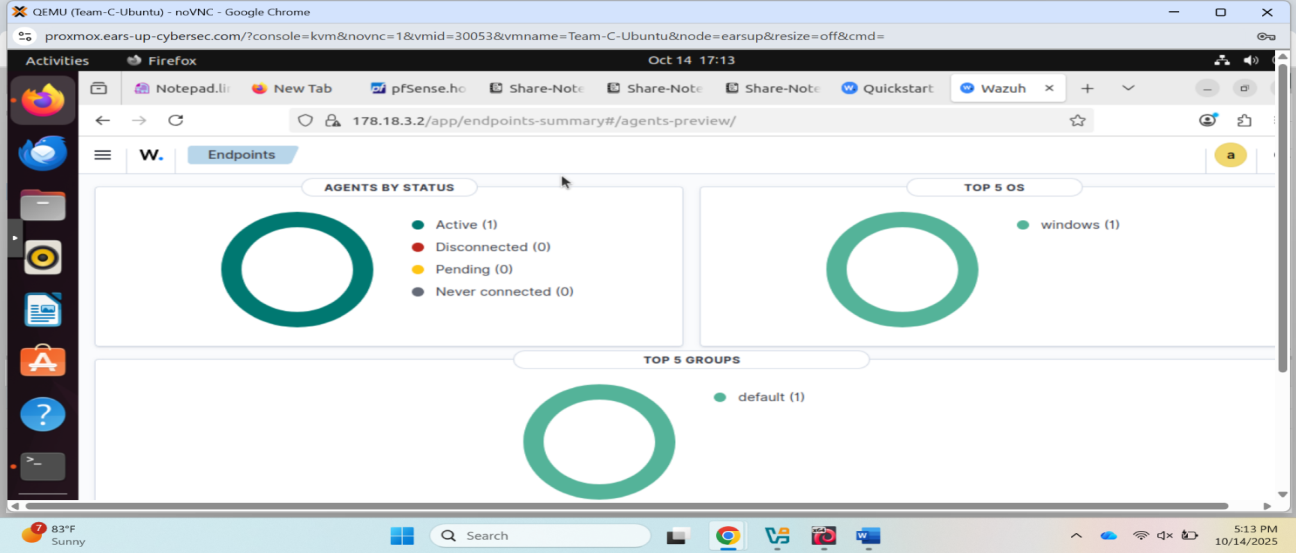Click the Ubuntu network status icon
This screenshot has width=1296, height=553.
[1222, 60]
